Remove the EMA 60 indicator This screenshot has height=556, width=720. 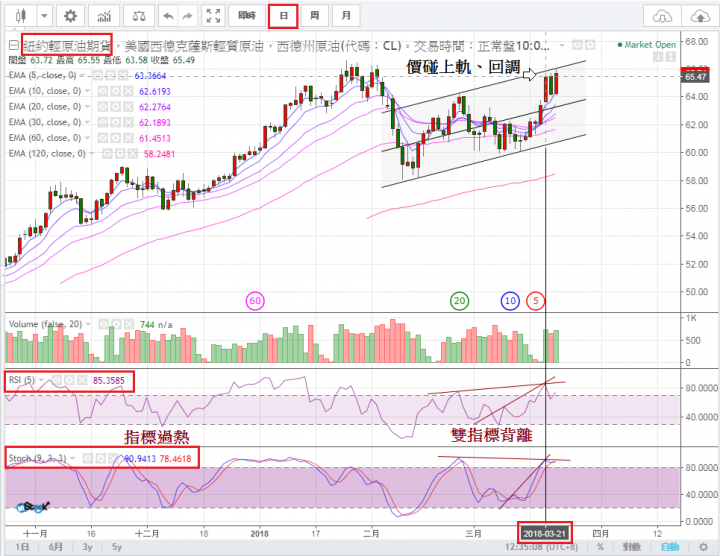(128, 138)
